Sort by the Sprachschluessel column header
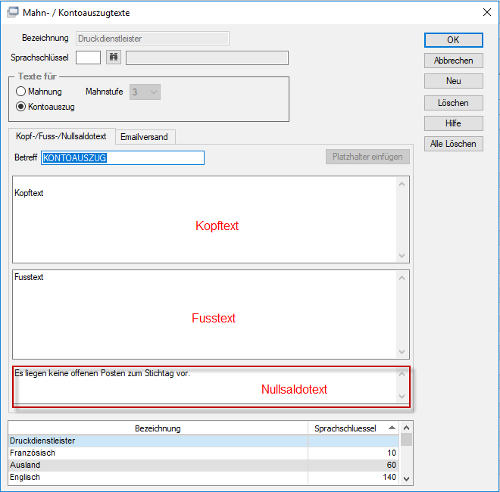The height and width of the screenshot is (492, 500). [x=353, y=428]
